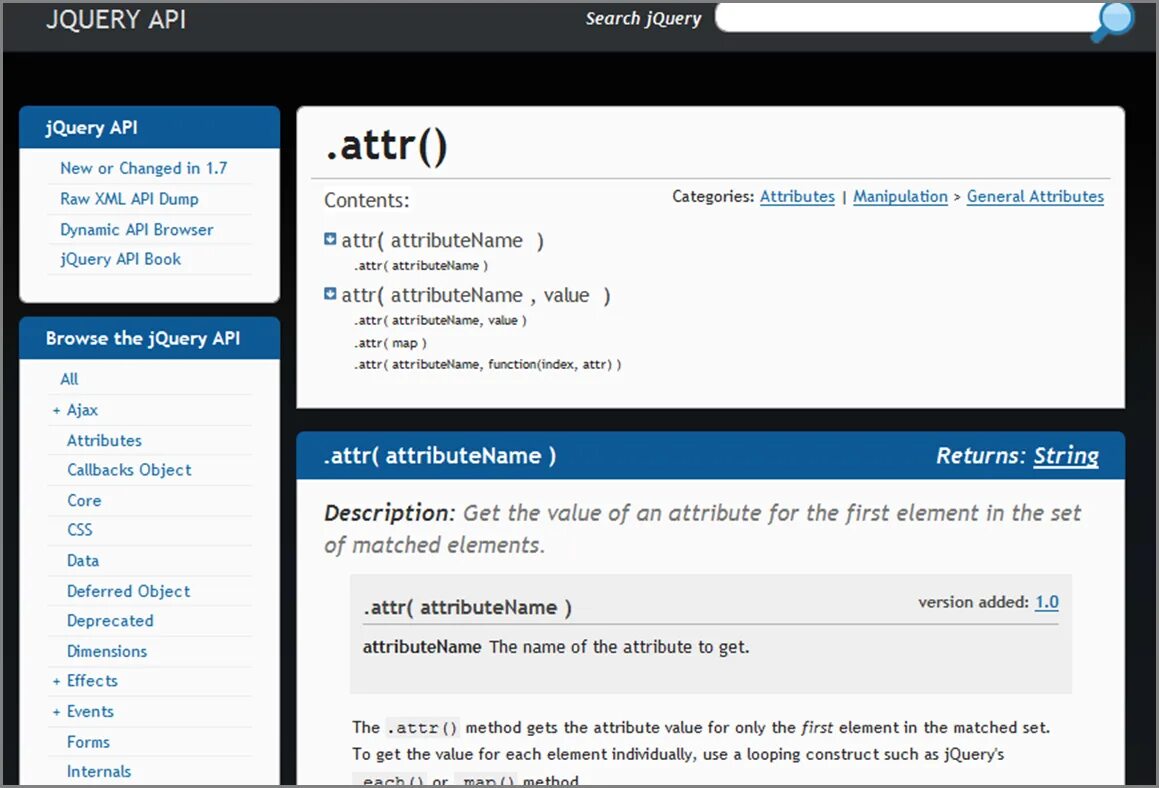Click the .attr() inline code snippet

click(423, 727)
